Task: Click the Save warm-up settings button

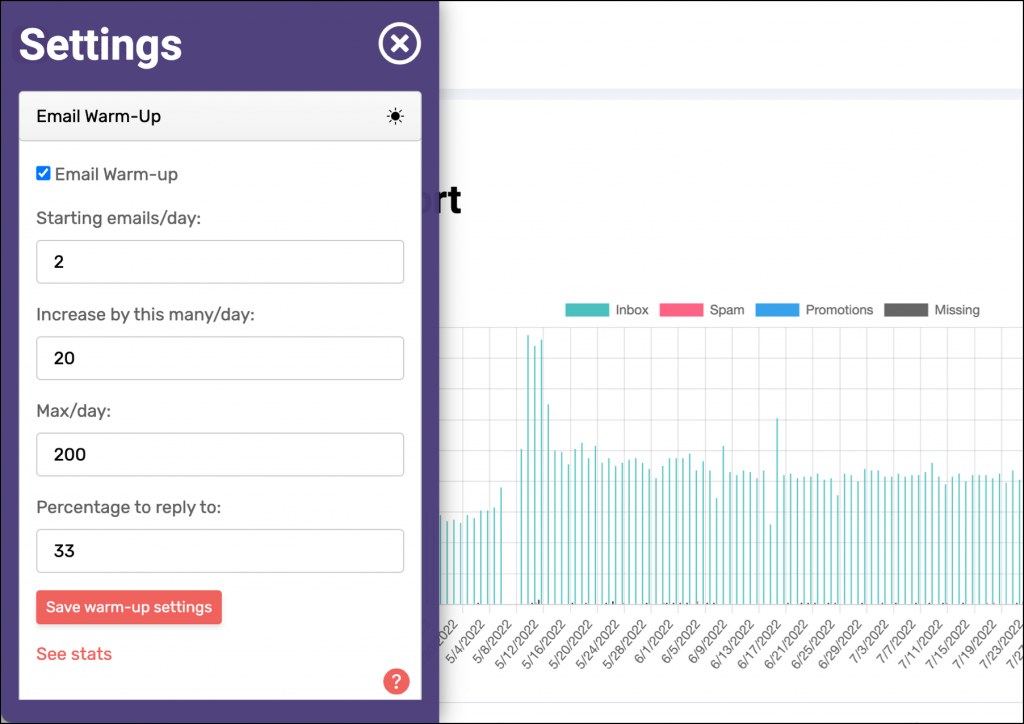Action: tap(128, 607)
